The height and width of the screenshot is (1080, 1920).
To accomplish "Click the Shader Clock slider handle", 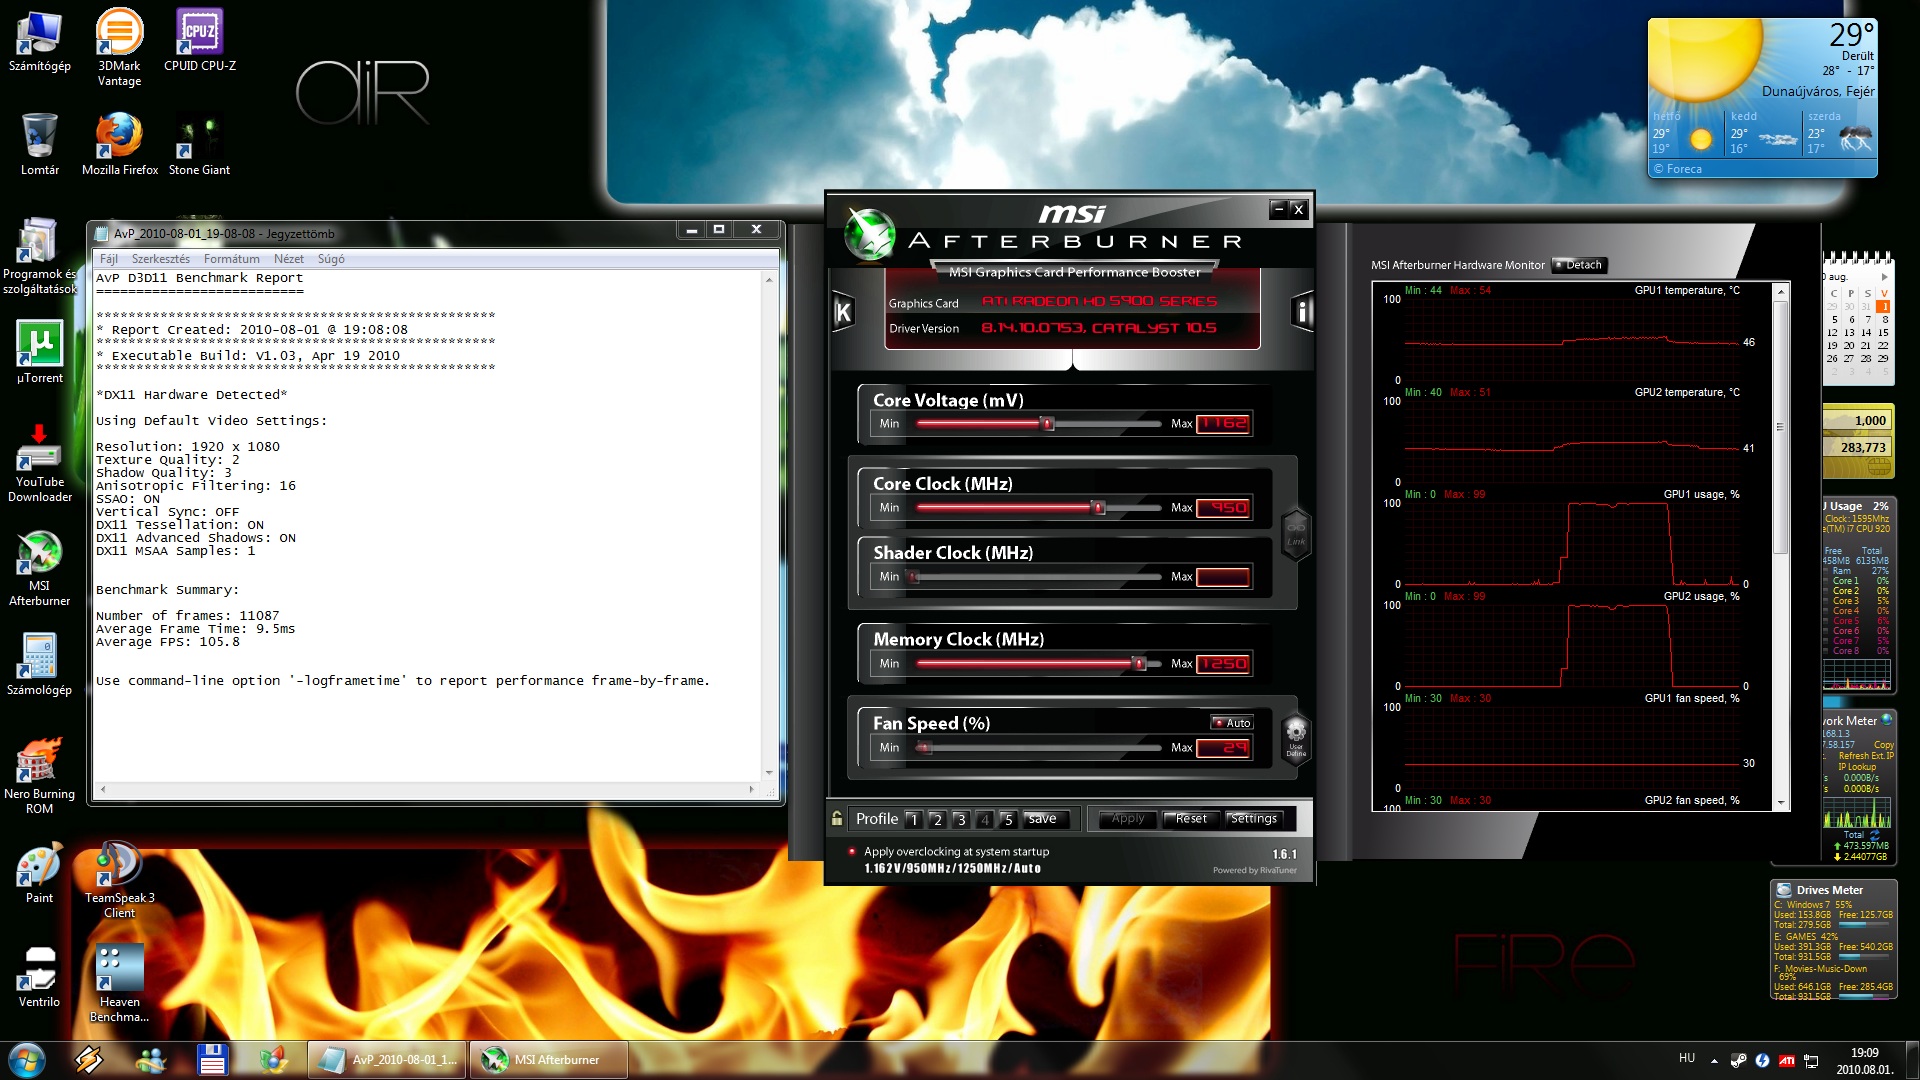I will [913, 577].
